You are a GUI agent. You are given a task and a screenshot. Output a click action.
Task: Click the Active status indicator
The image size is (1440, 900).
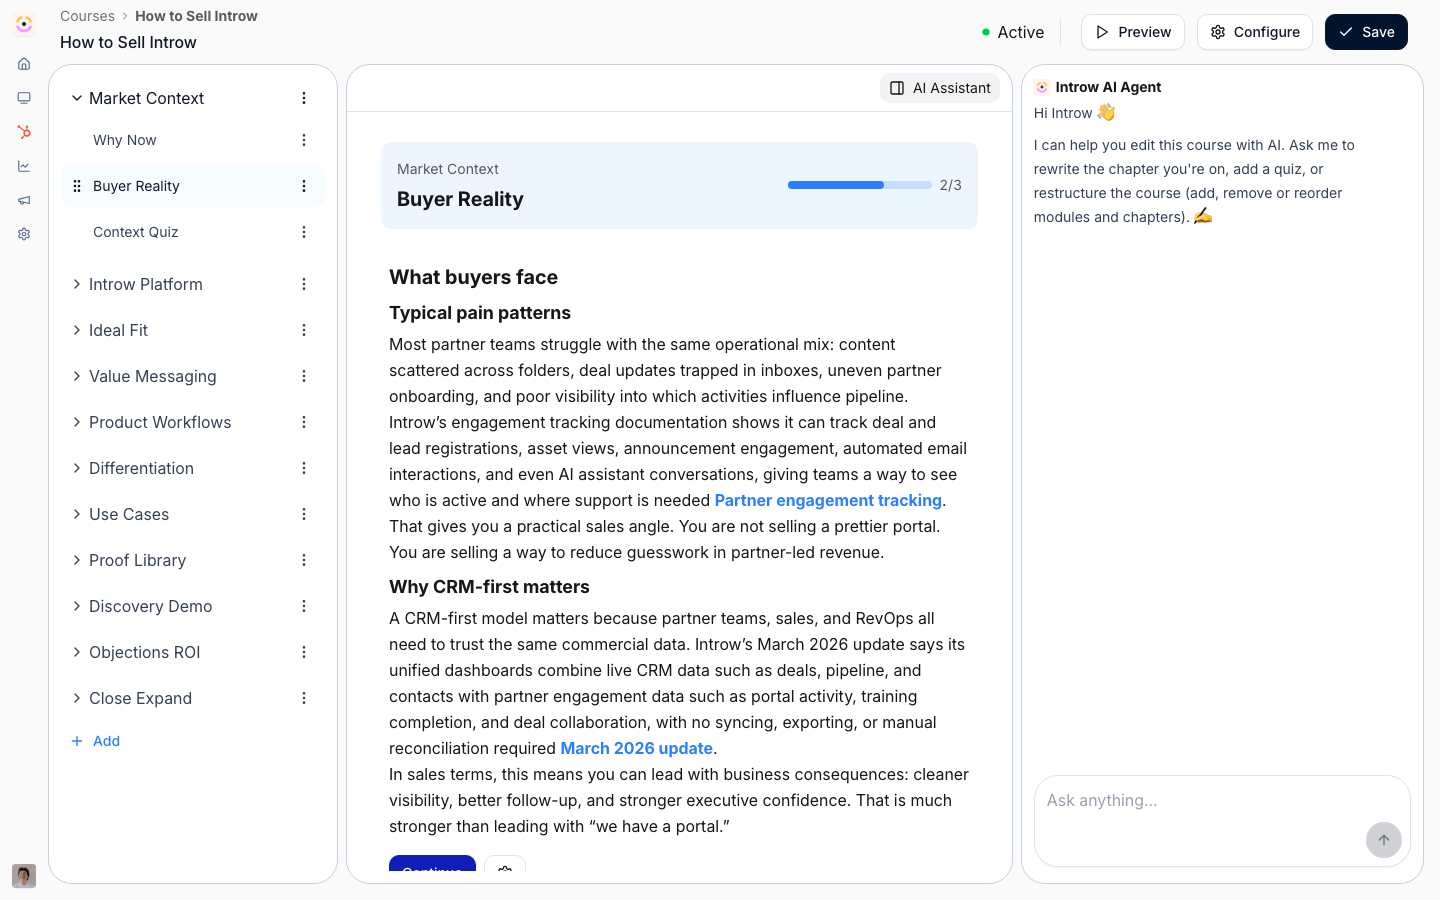pyautogui.click(x=1013, y=32)
